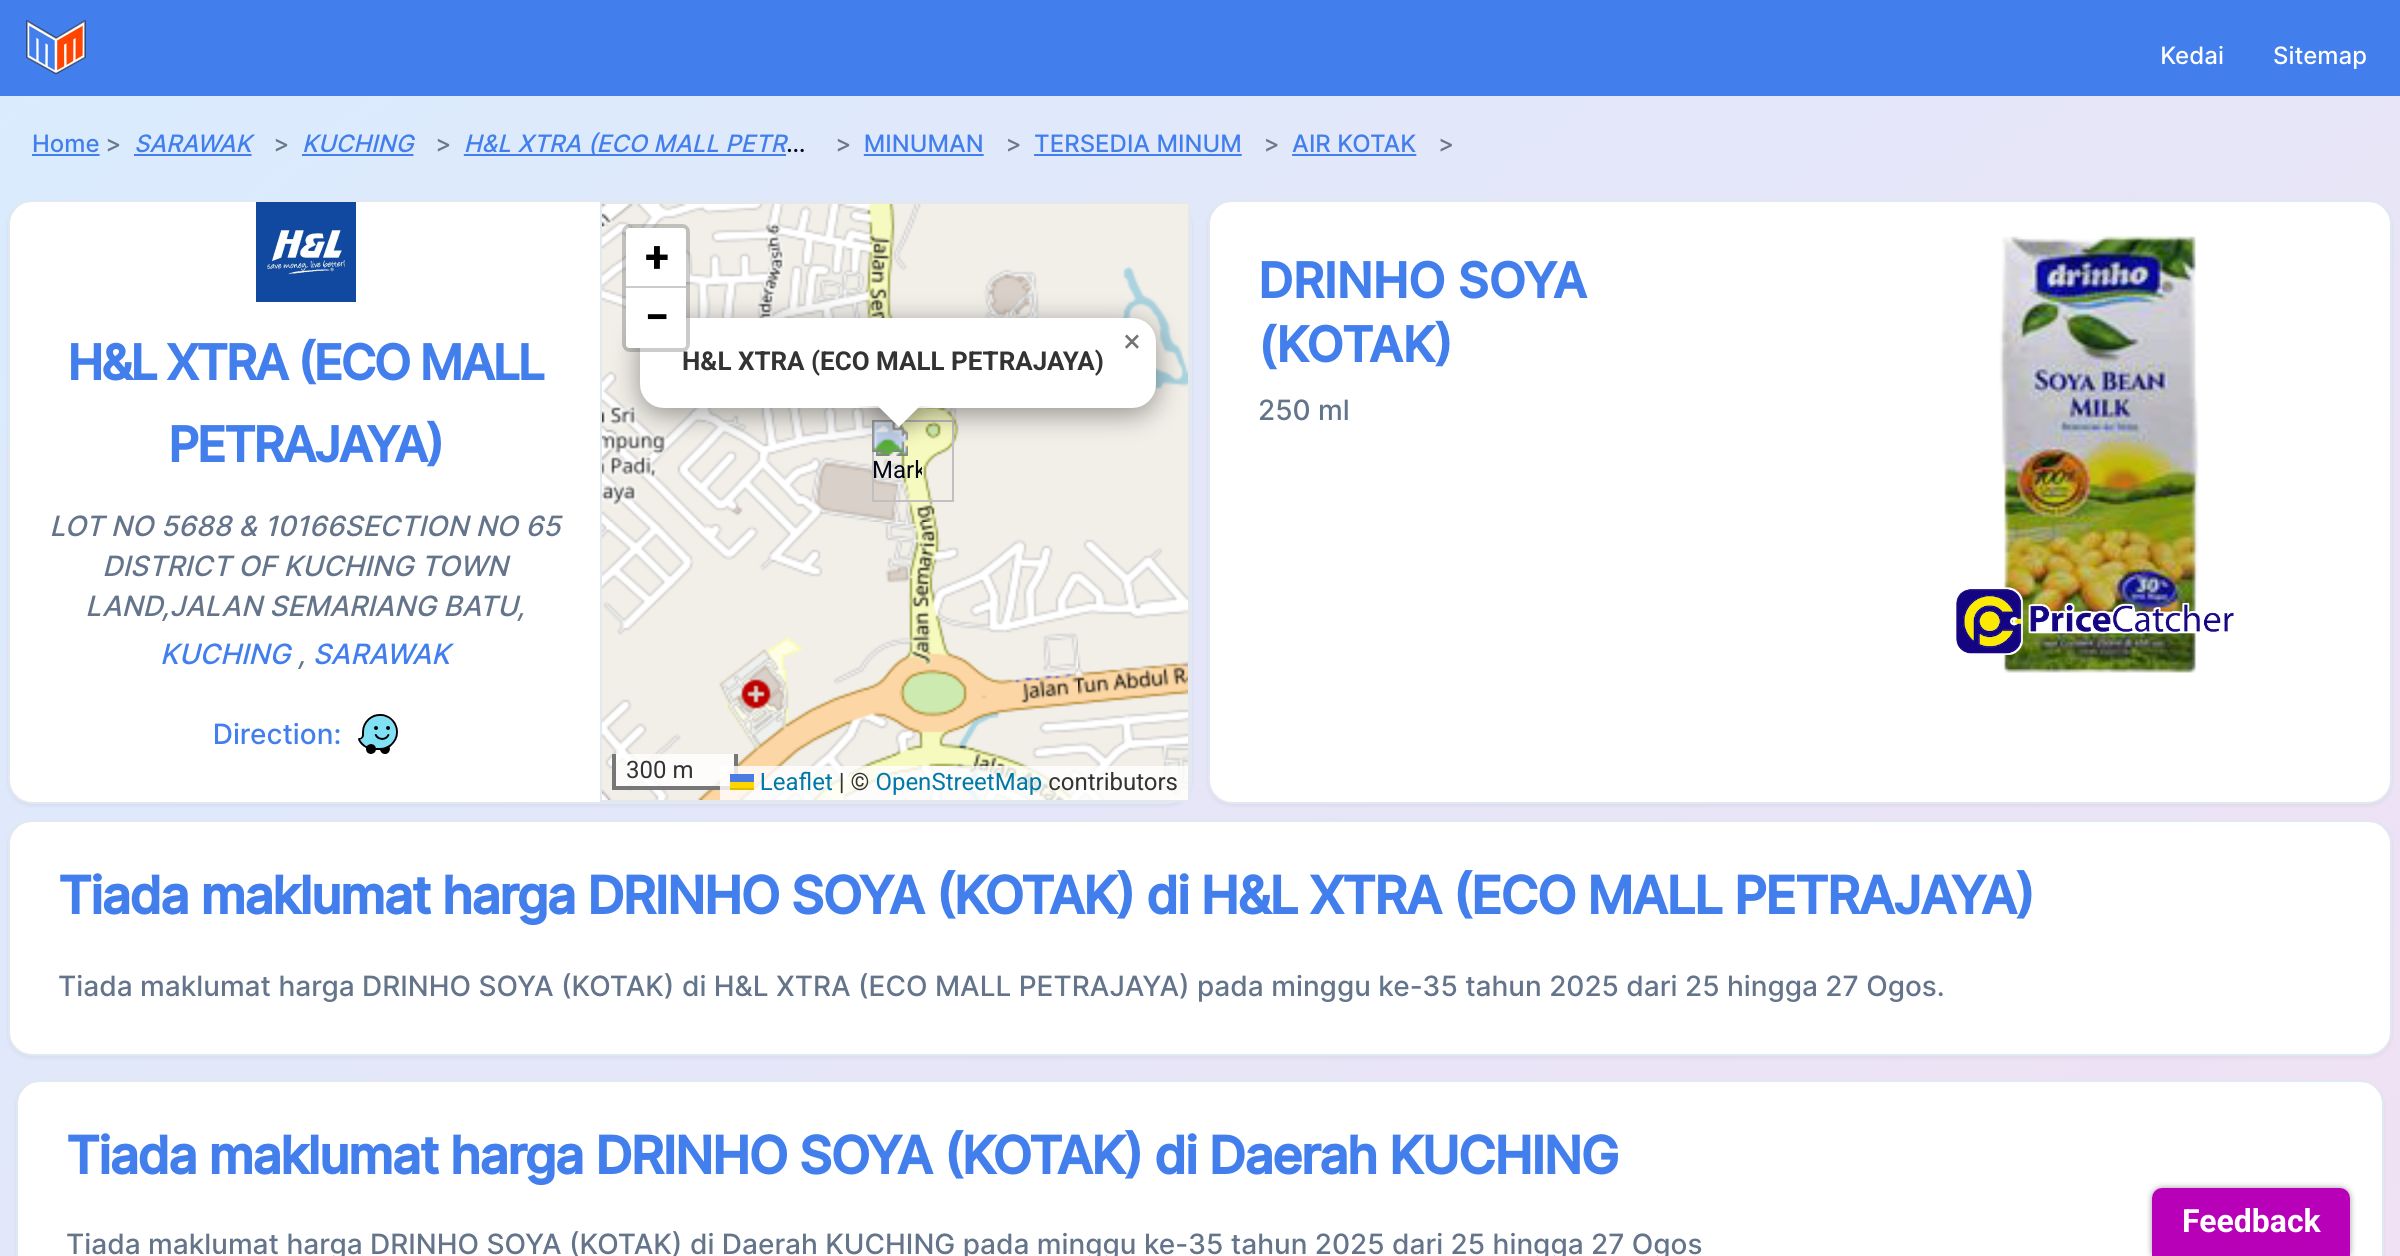Click the 300 m map scale
Image resolution: width=2400 pixels, height=1256 pixels.
[673, 770]
